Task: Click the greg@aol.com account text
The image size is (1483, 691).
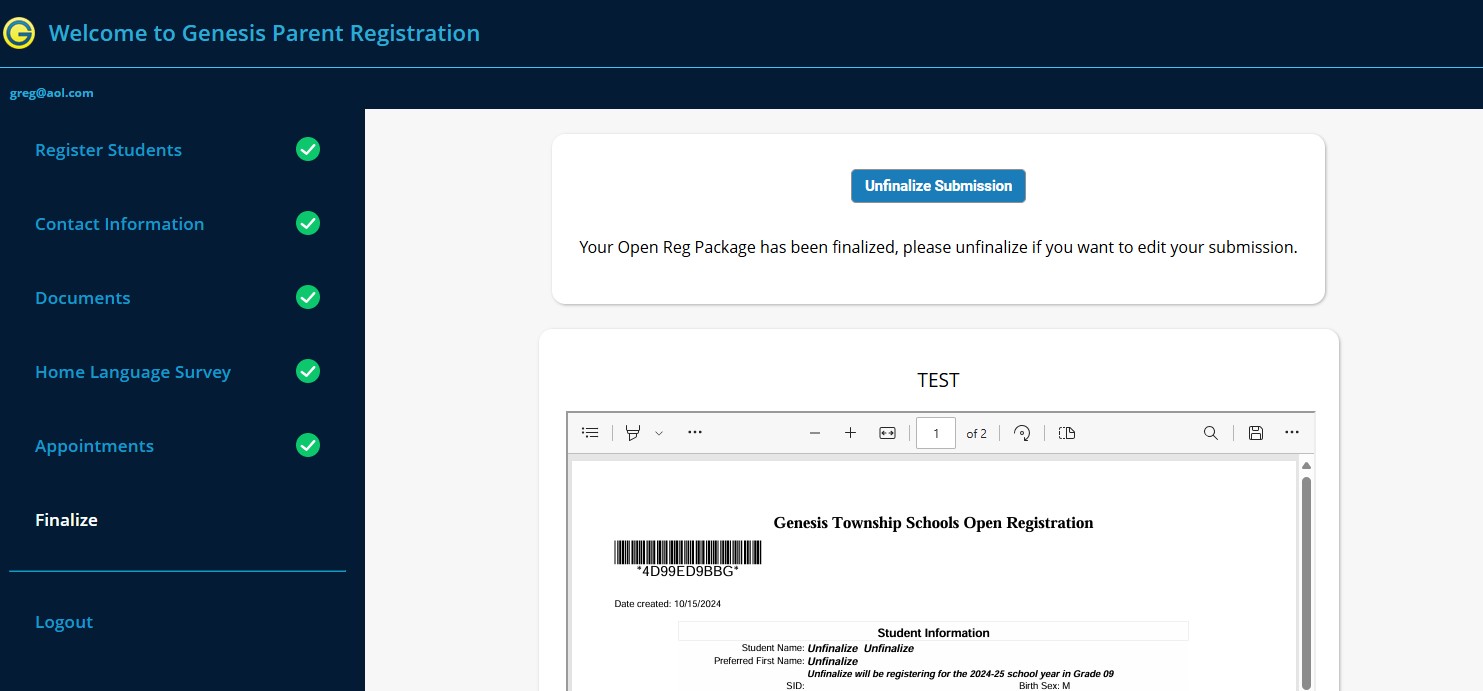Action: coord(51,93)
